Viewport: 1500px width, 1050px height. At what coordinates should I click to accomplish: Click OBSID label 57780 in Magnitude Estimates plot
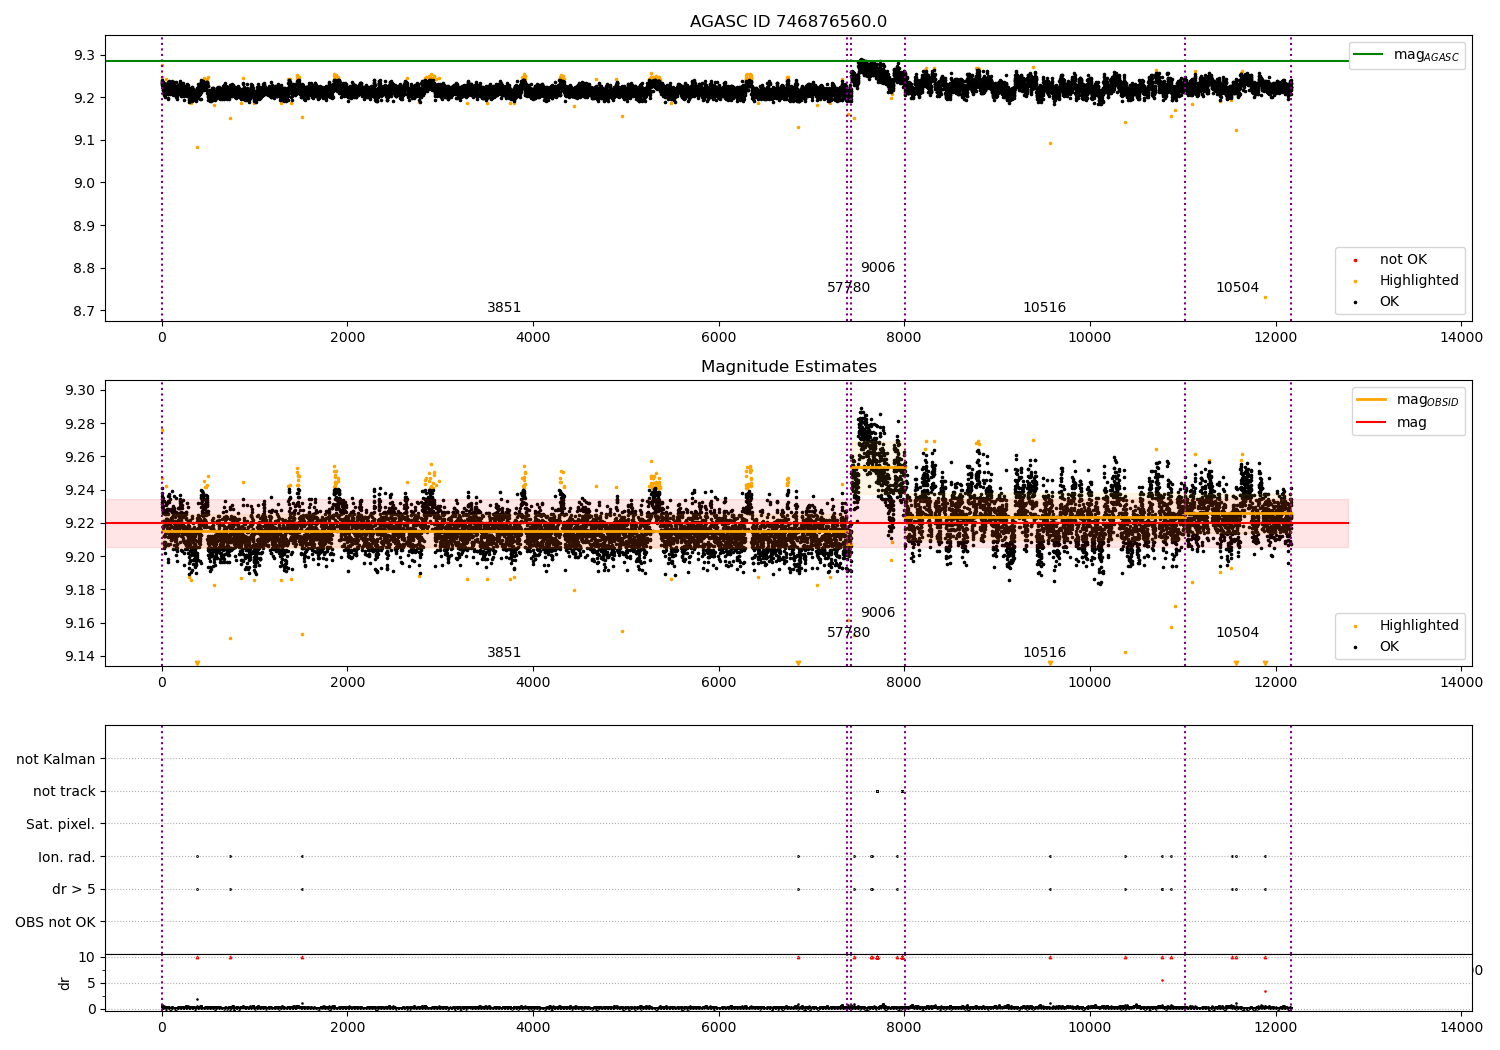point(848,632)
